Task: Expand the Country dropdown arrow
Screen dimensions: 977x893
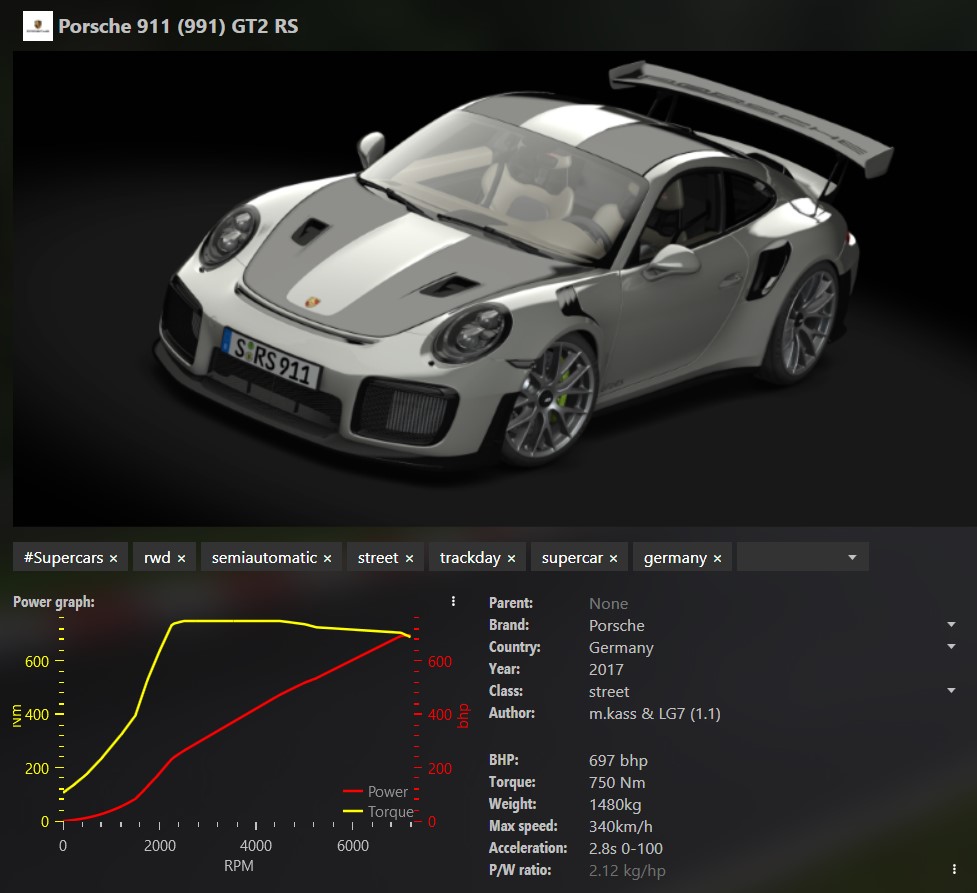Action: (x=951, y=646)
